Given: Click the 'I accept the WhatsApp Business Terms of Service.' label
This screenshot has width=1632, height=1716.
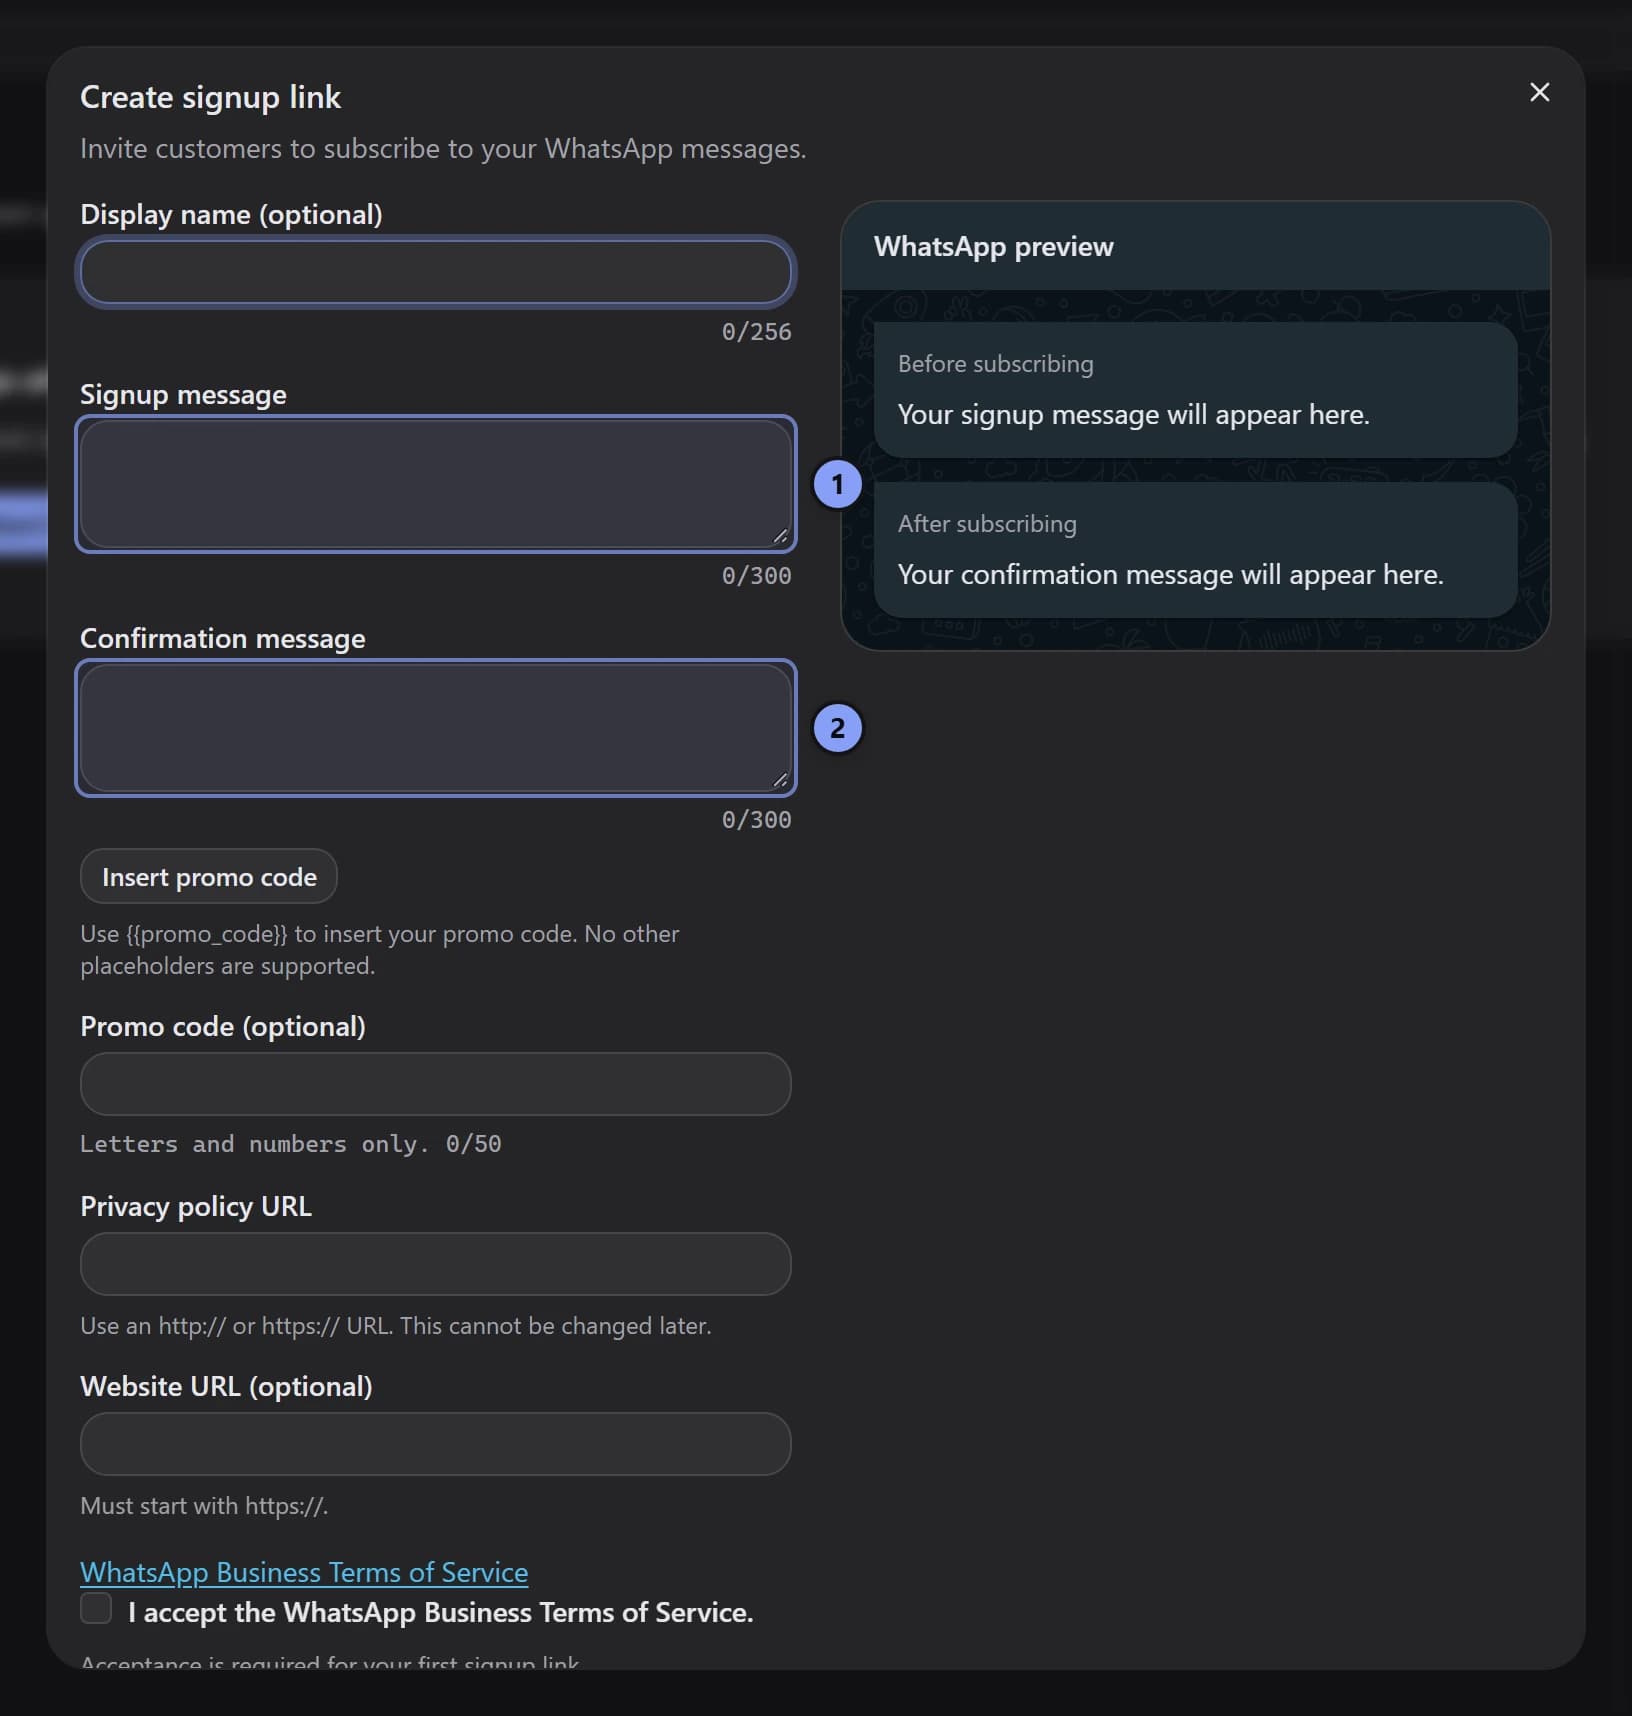Looking at the screenshot, I should click(x=441, y=1612).
